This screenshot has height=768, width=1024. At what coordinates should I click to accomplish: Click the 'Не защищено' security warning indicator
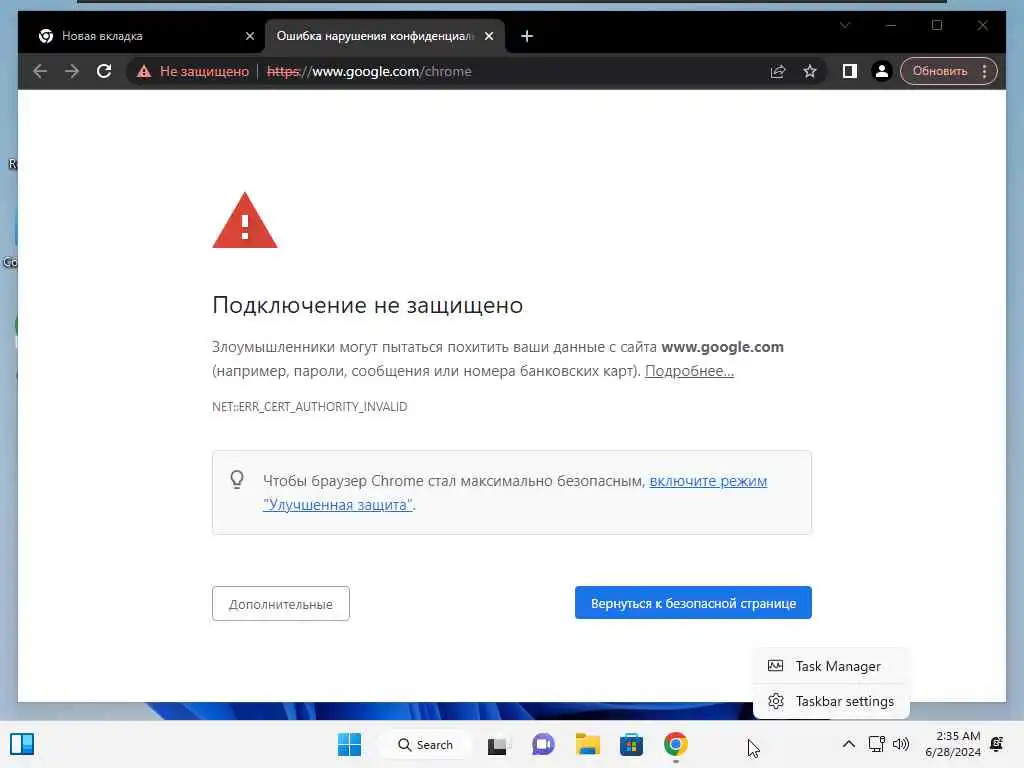pyautogui.click(x=193, y=71)
